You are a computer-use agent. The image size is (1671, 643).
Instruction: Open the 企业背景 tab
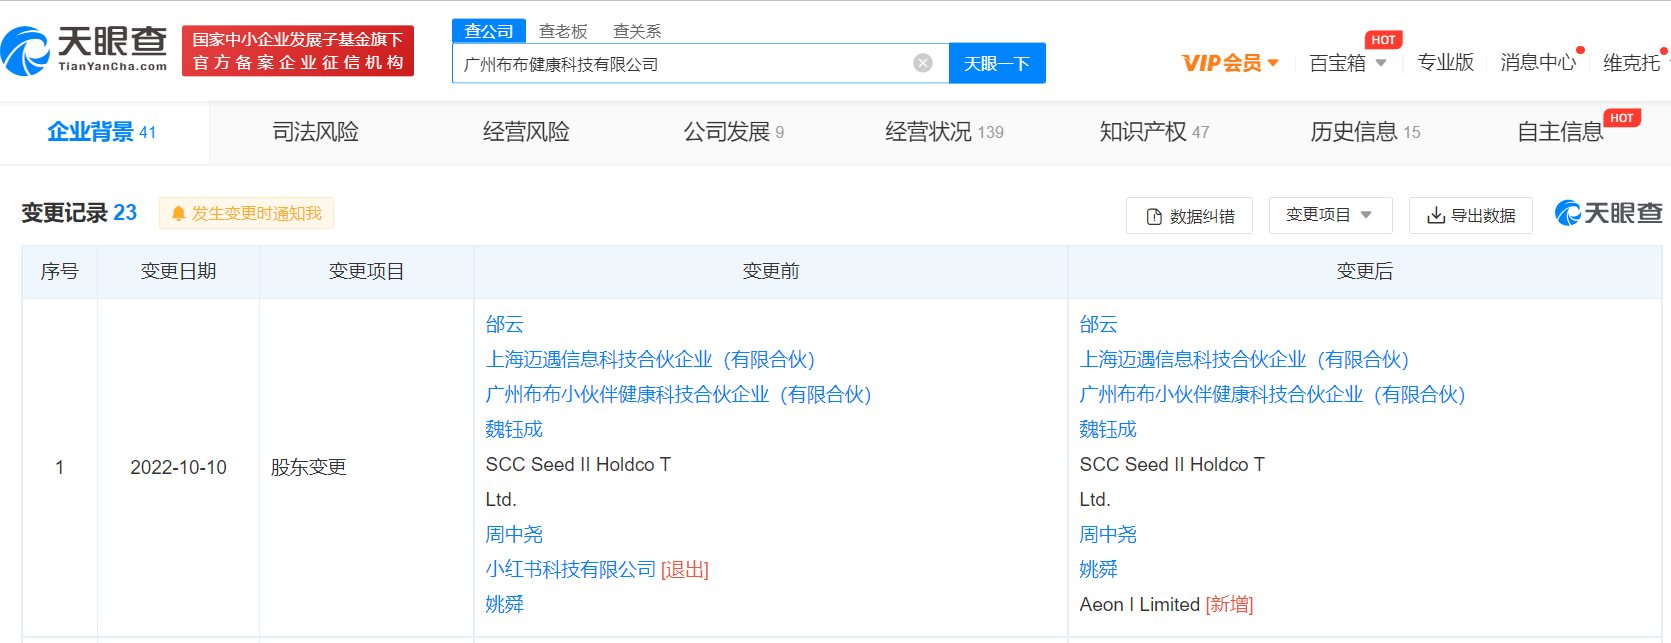coord(102,132)
